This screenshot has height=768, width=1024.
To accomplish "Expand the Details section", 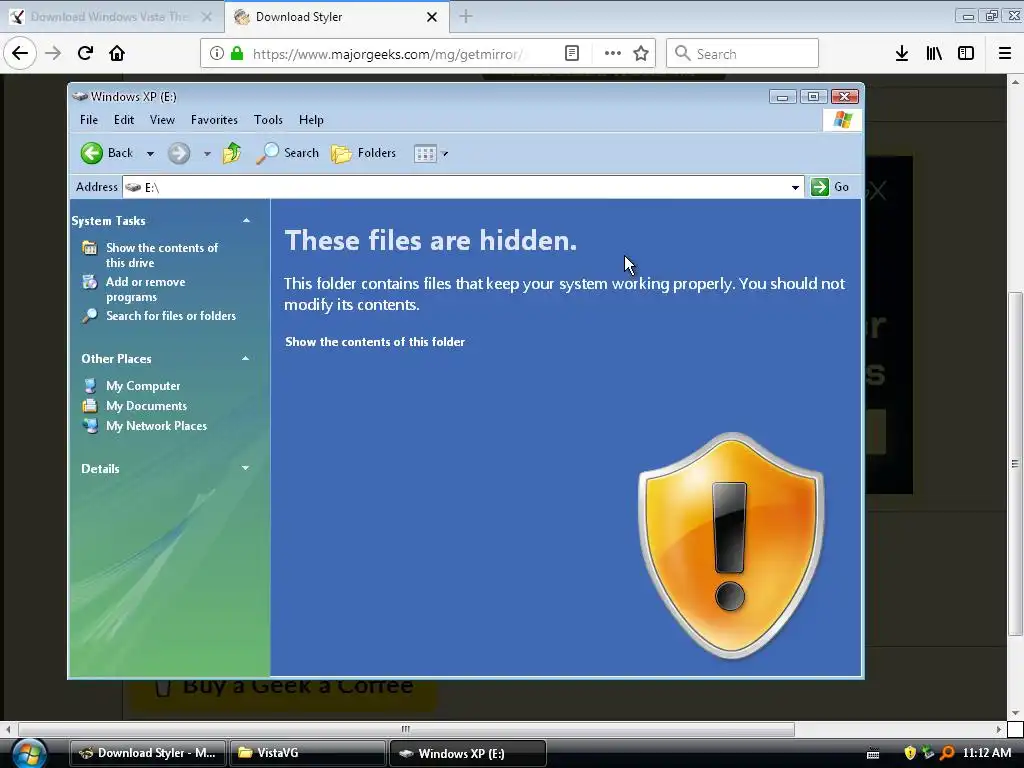I will (x=246, y=468).
